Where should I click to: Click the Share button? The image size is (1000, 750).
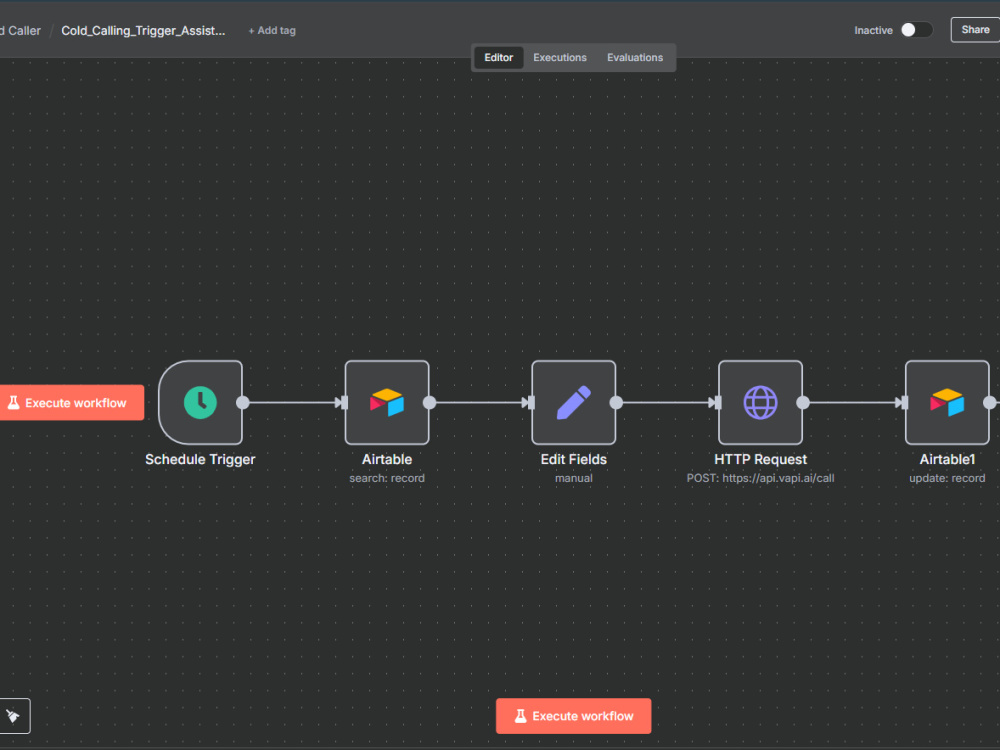click(x=975, y=30)
